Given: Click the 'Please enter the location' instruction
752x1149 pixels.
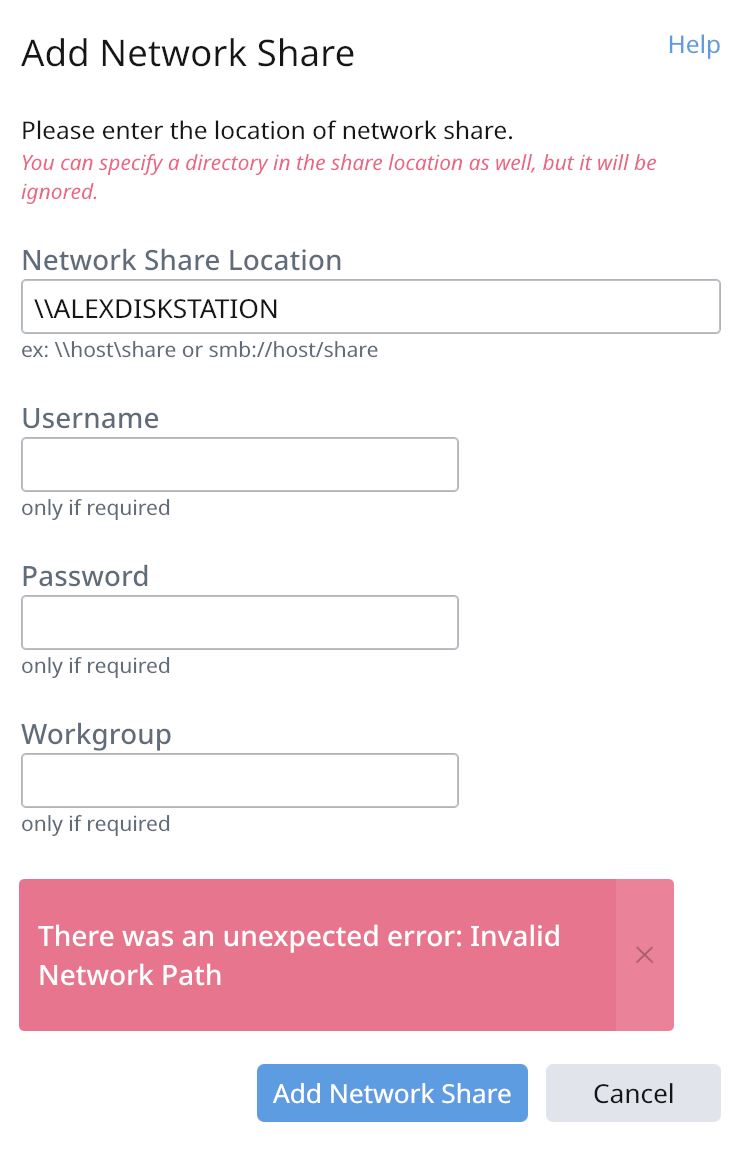Looking at the screenshot, I should [267, 131].
